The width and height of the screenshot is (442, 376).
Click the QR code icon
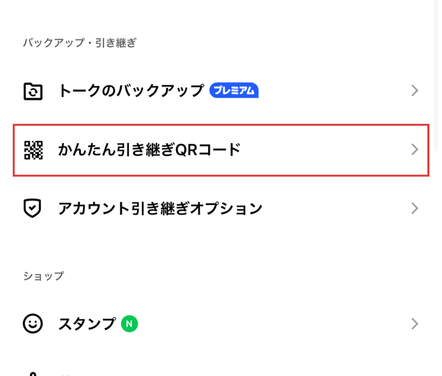33,150
